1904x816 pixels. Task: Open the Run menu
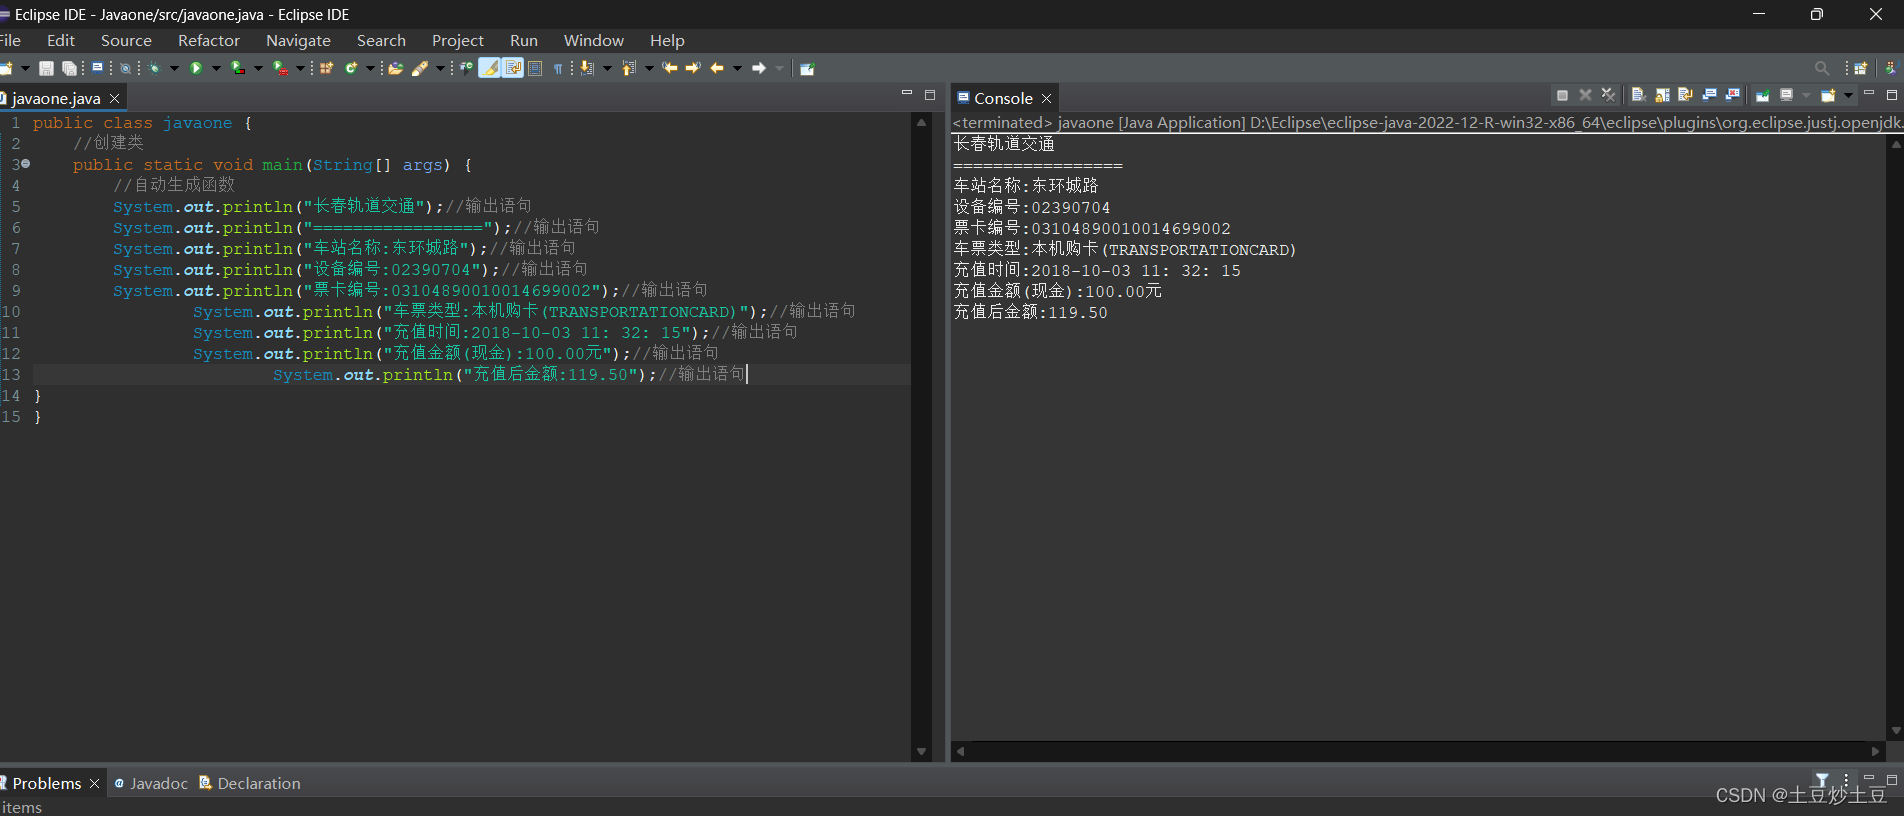click(x=524, y=40)
